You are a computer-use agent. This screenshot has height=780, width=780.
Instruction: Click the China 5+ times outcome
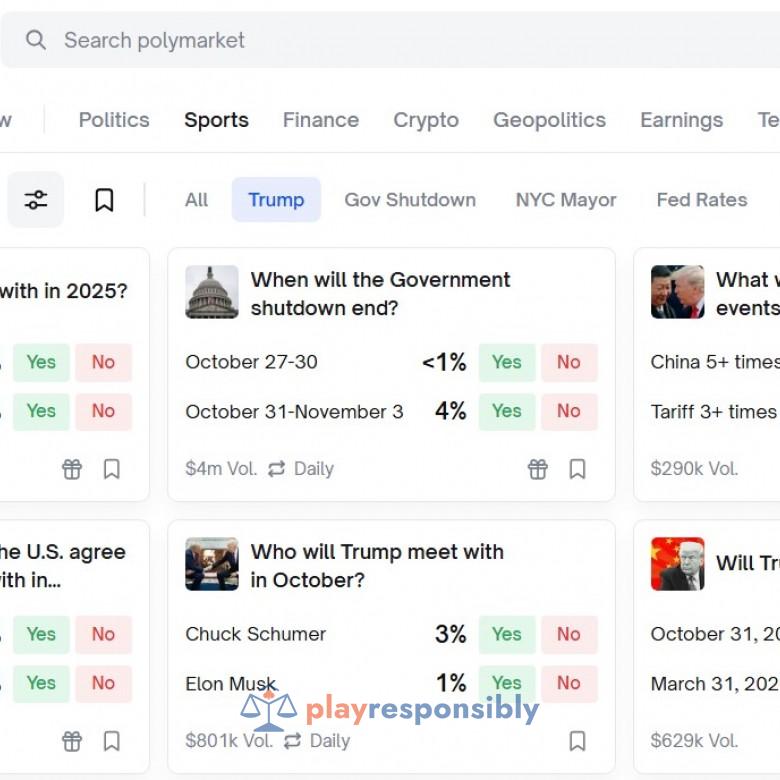point(715,362)
